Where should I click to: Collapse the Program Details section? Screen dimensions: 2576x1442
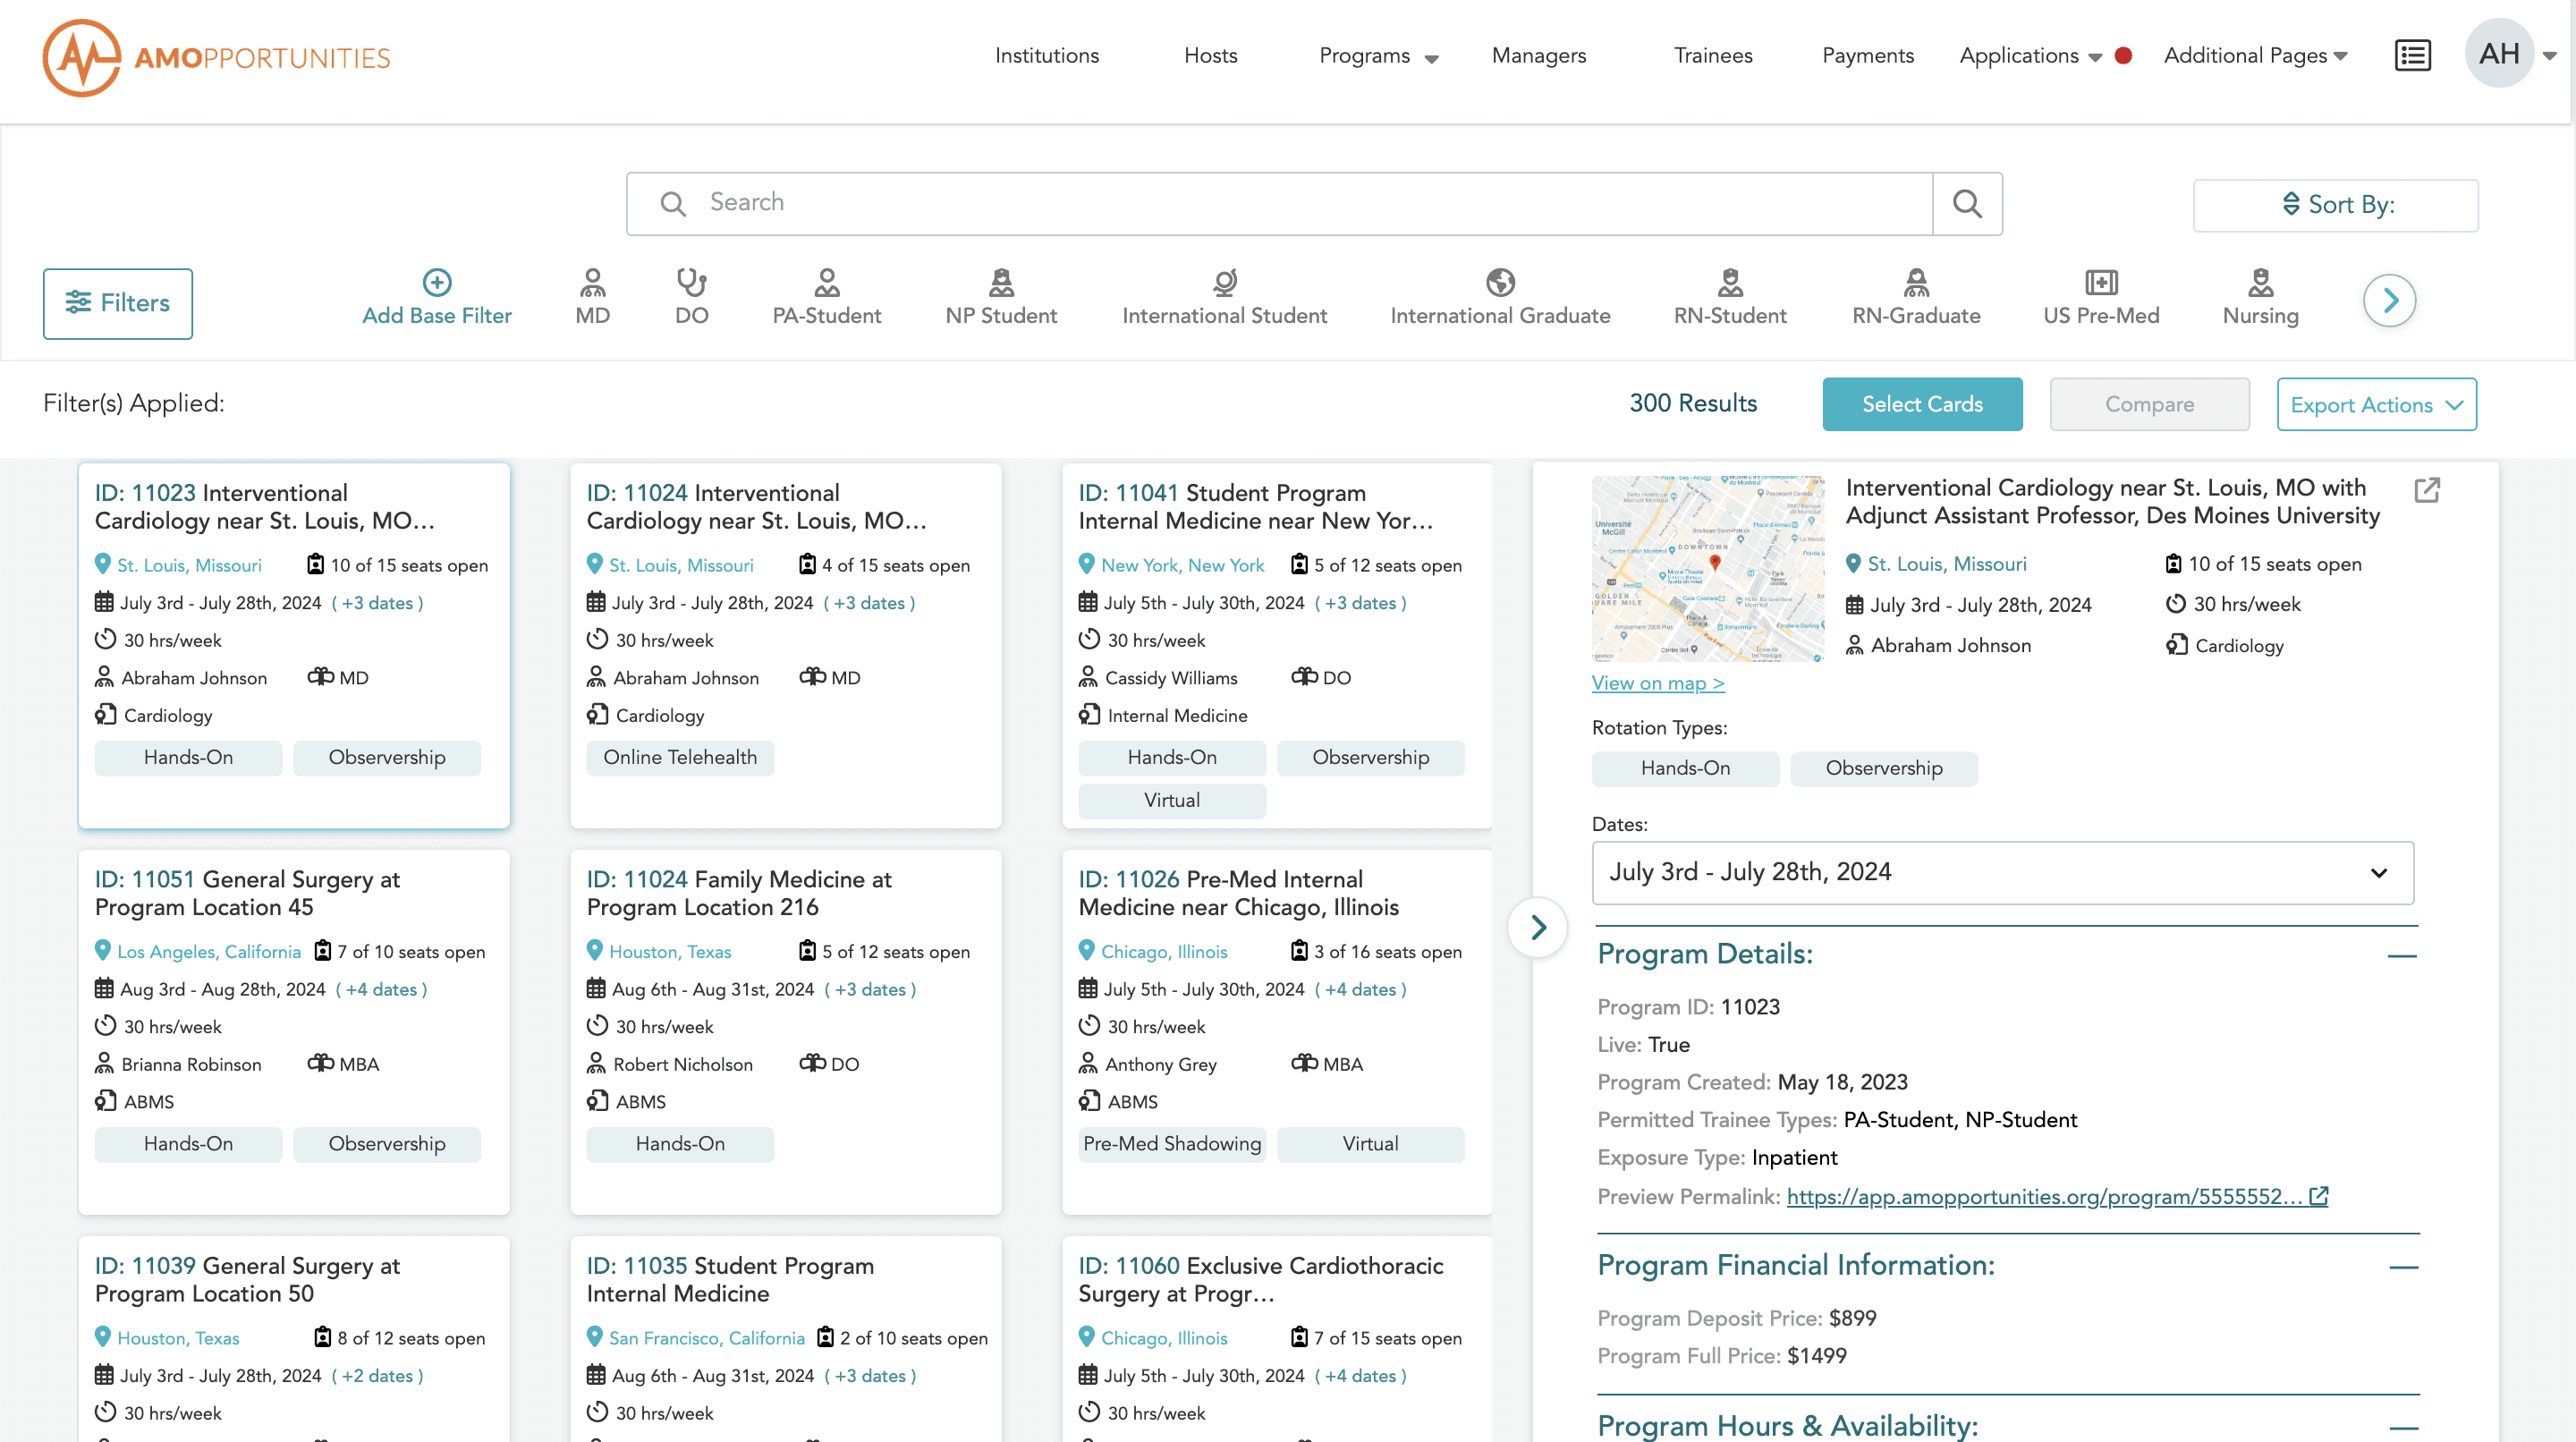pyautogui.click(x=2402, y=955)
